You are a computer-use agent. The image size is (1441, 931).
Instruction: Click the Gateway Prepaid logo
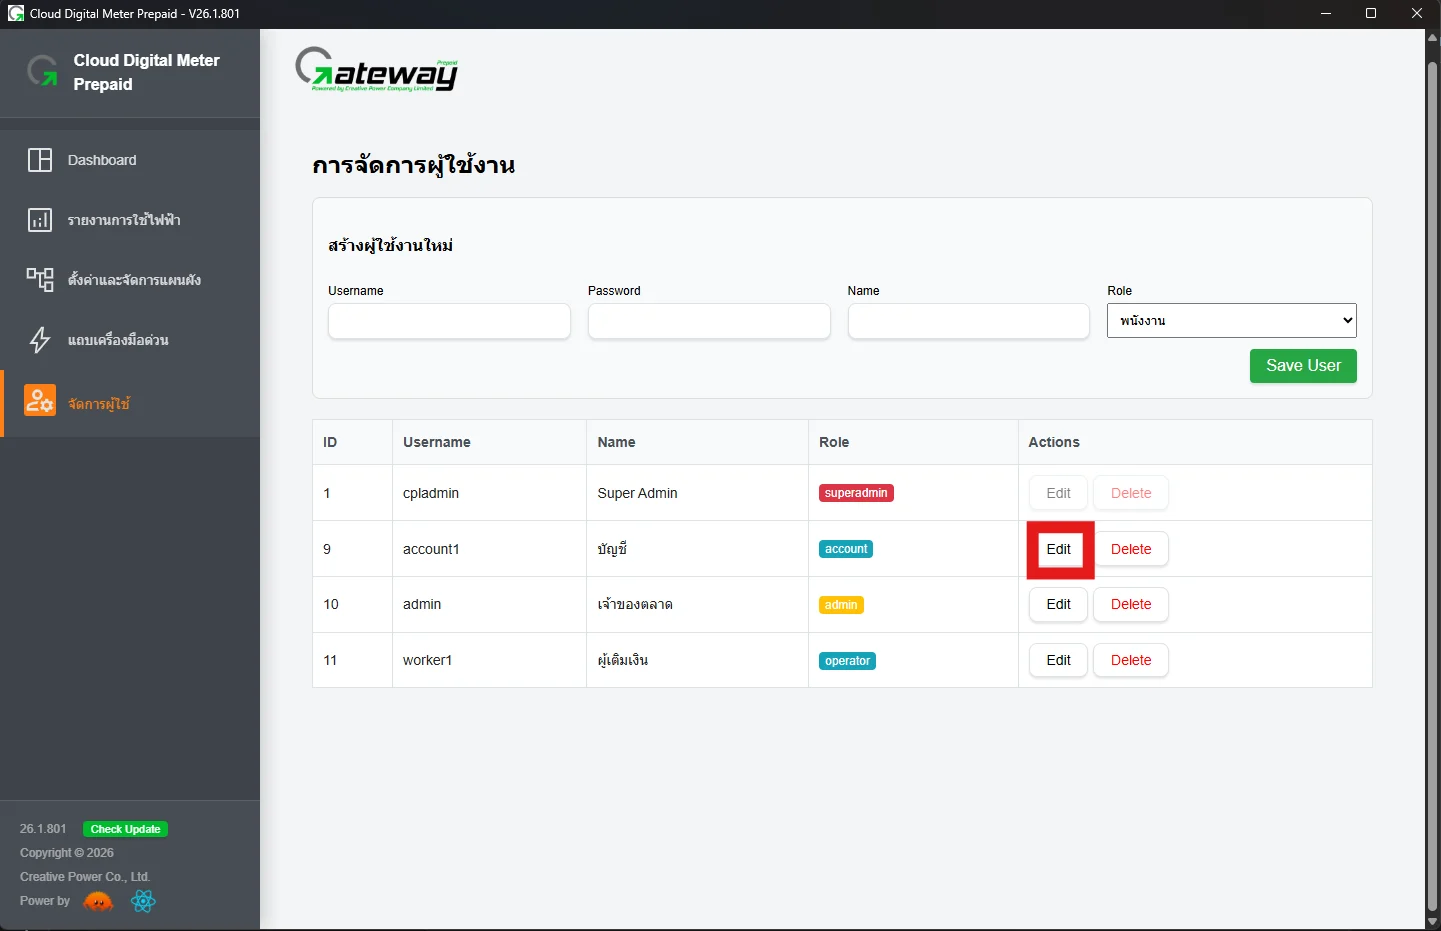(x=377, y=69)
